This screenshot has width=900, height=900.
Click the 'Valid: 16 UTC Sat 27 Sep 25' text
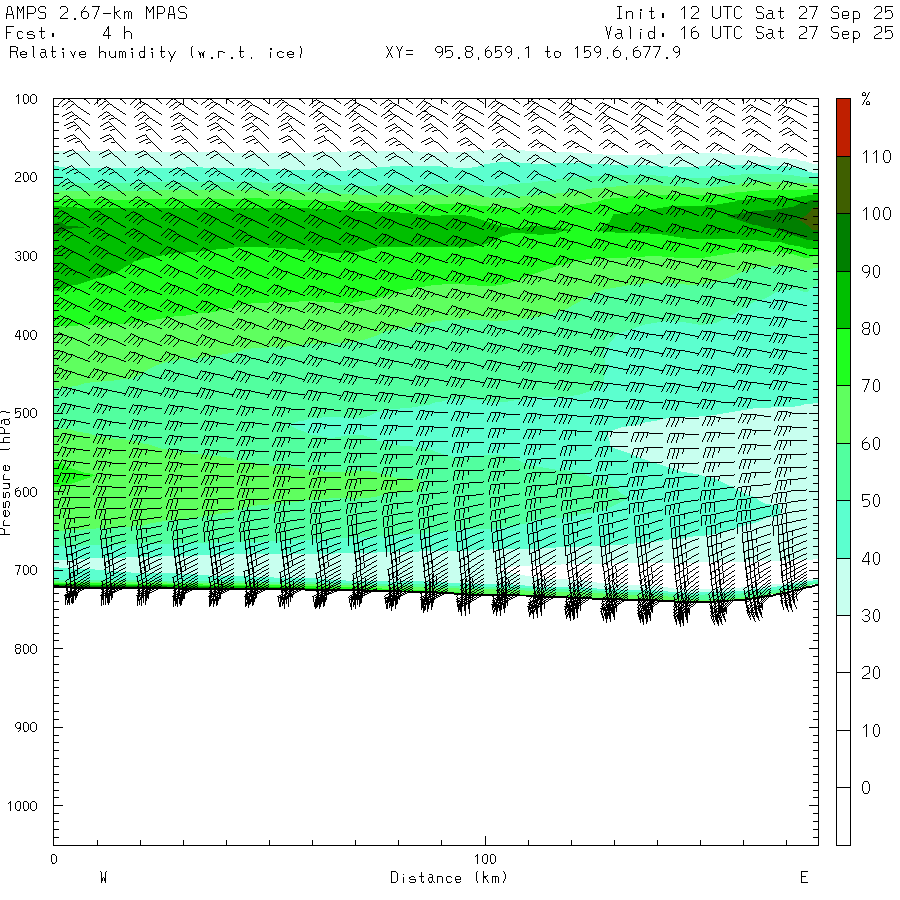[748, 33]
